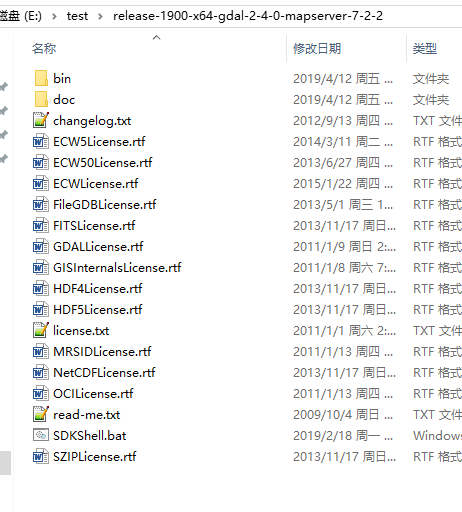Viewport: 462px width, 512px height.
Task: Select the NetCDFLicense.rtf file name
Action: click(104, 373)
